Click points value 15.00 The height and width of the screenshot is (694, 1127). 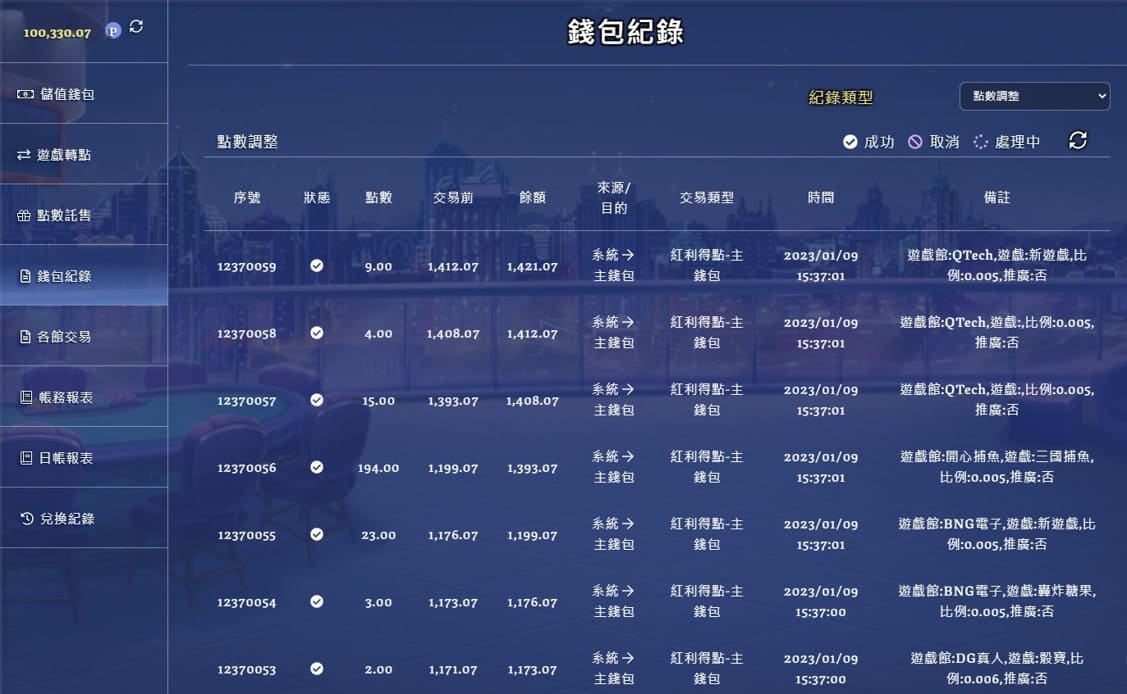click(x=378, y=401)
